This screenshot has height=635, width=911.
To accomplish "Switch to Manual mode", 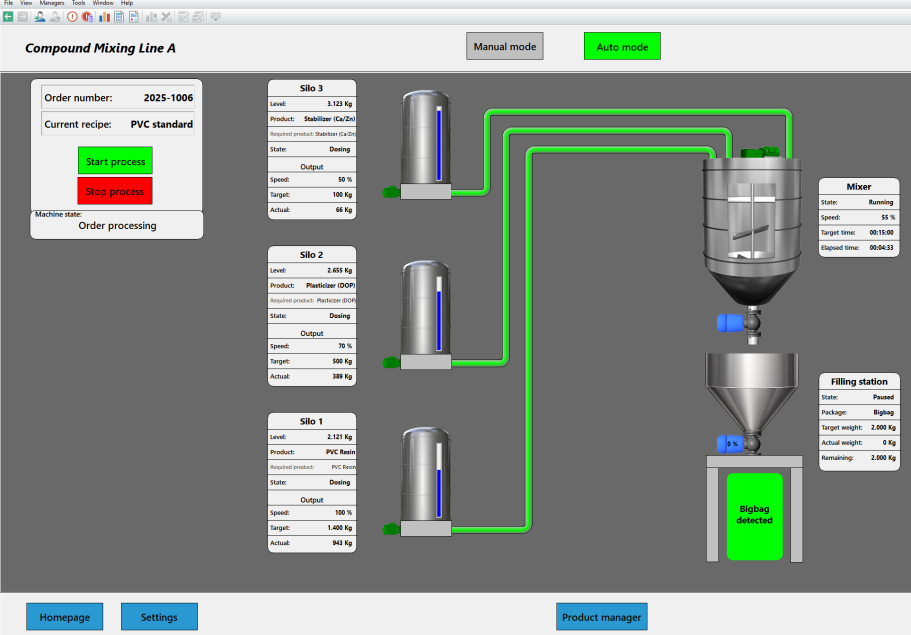I will pos(505,46).
